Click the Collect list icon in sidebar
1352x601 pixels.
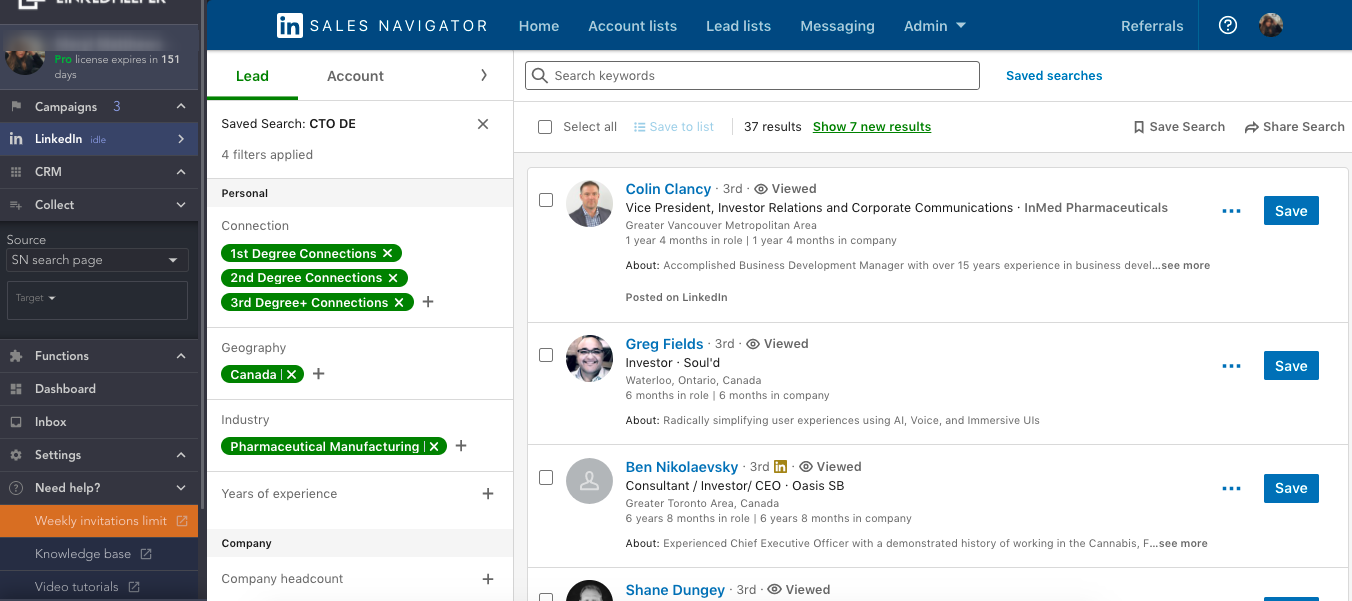16,205
